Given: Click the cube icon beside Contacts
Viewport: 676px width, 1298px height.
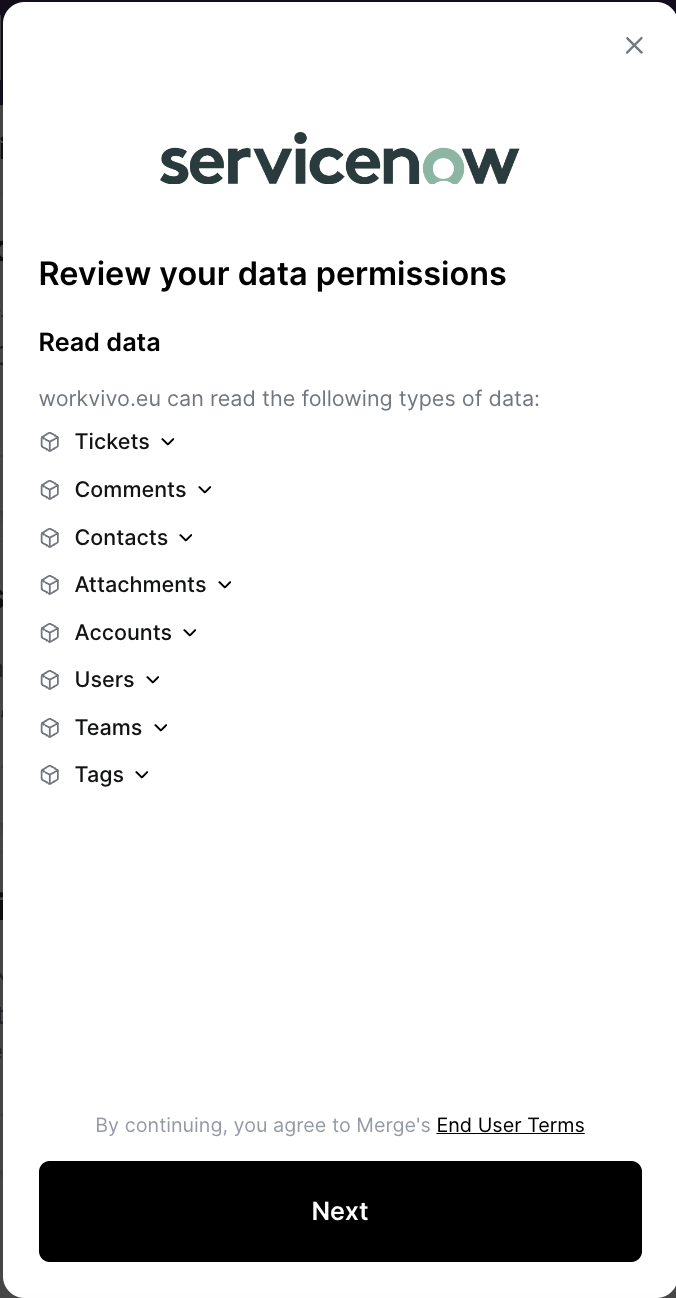Looking at the screenshot, I should 50,537.
